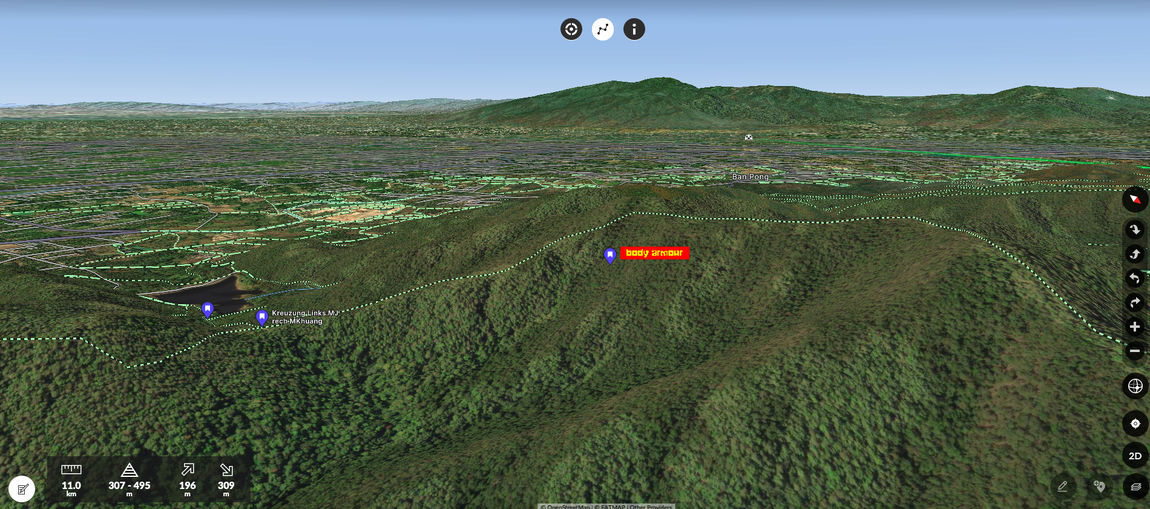Zoom out with the minus button

(1134, 351)
